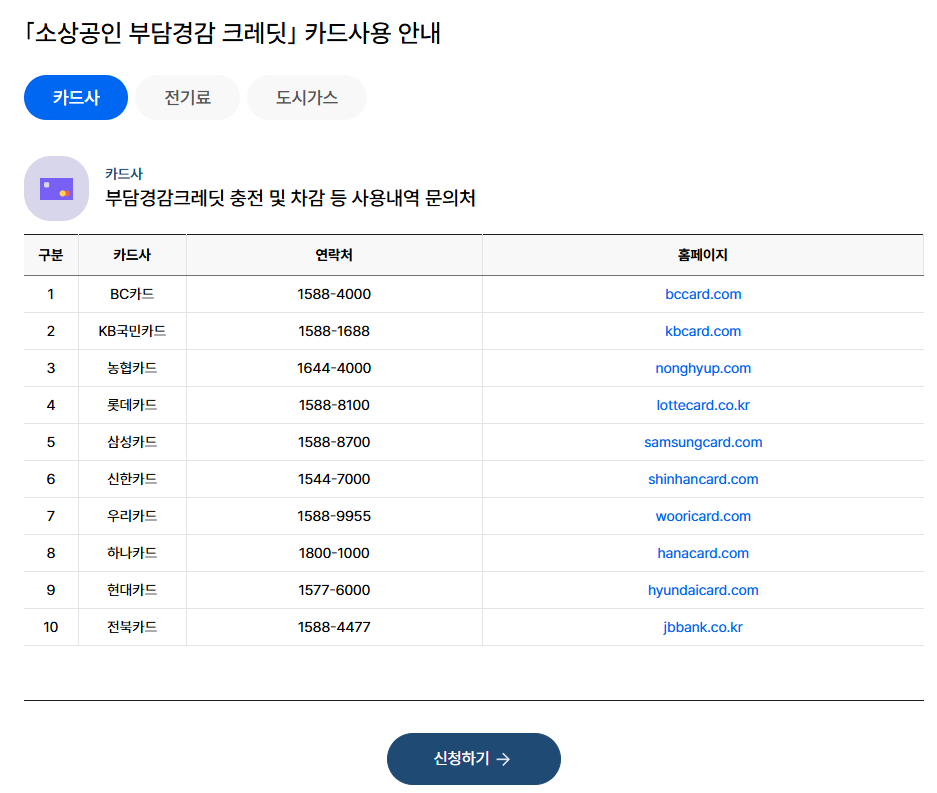The image size is (937, 793).
Task: Select the 카드사 tab
Action: coord(76,97)
